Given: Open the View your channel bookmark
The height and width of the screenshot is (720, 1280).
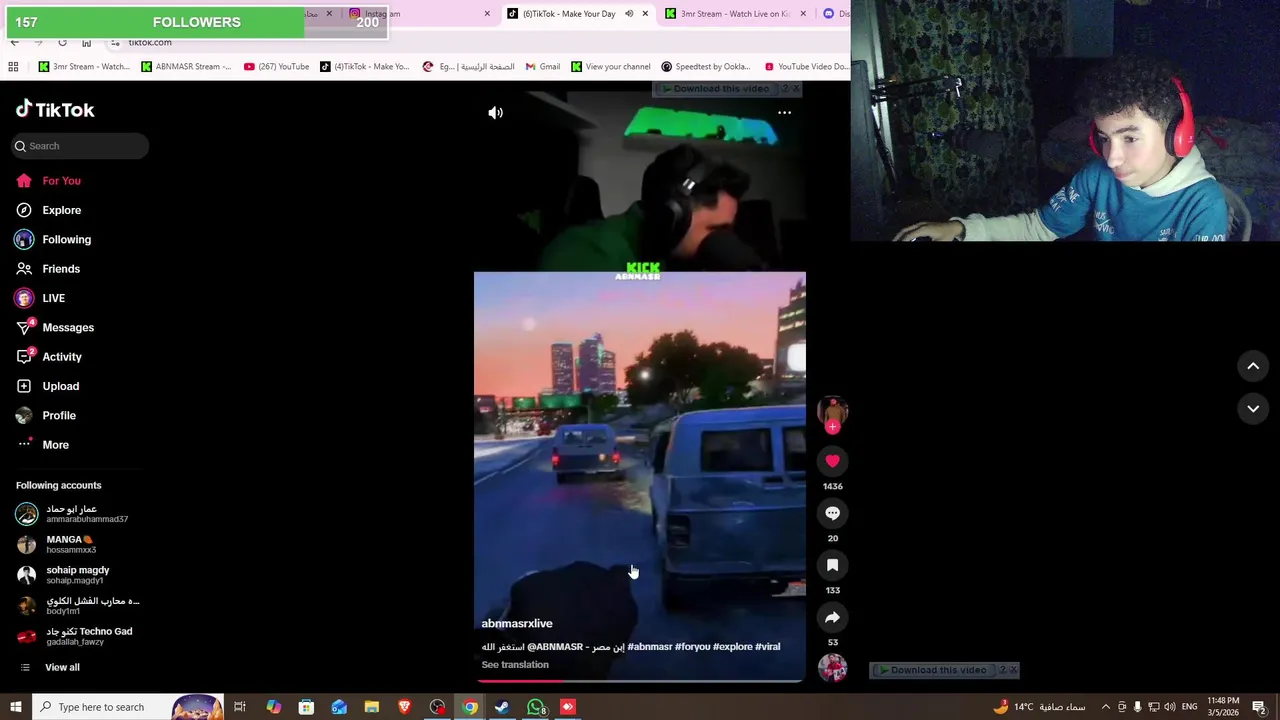Looking at the screenshot, I should pyautogui.click(x=611, y=67).
